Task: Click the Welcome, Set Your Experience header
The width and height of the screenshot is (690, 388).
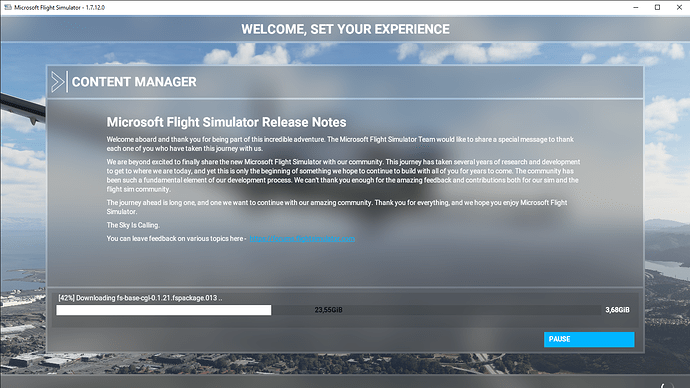Action: pos(345,29)
